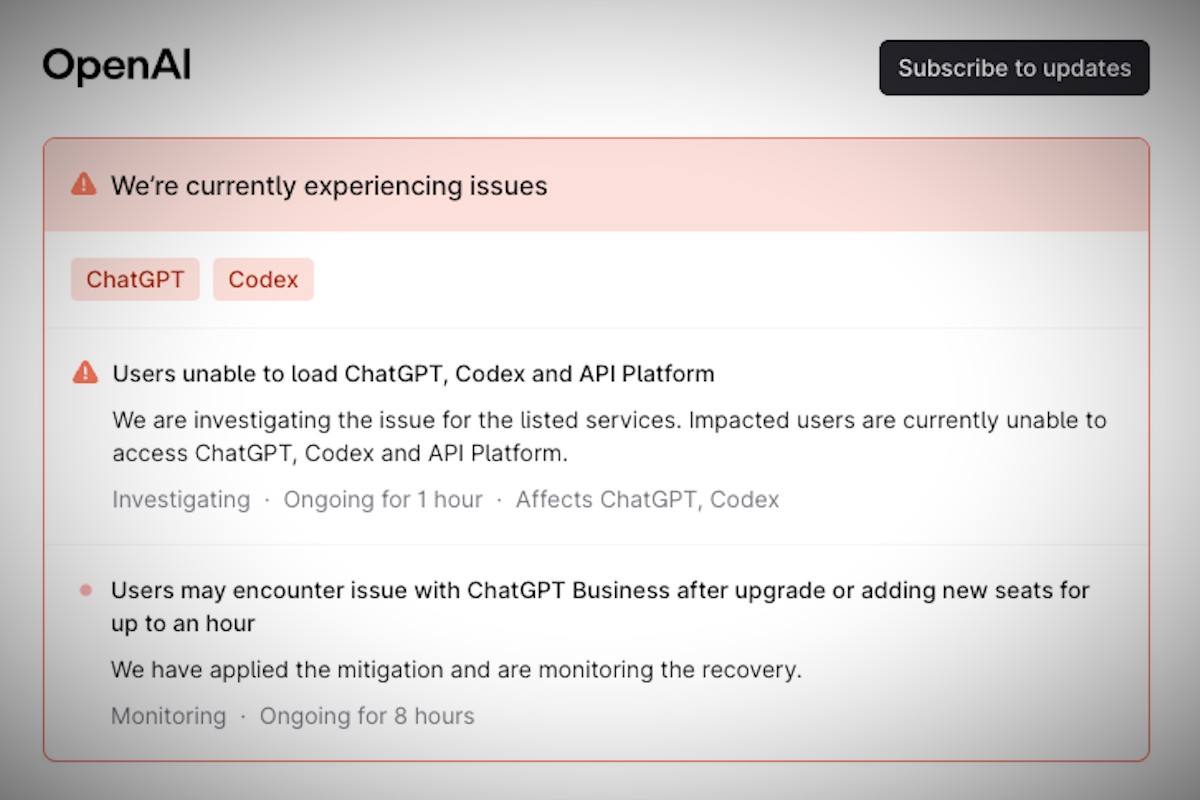1200x800 pixels.
Task: Click the Subscribe to updates button
Action: [x=1014, y=68]
